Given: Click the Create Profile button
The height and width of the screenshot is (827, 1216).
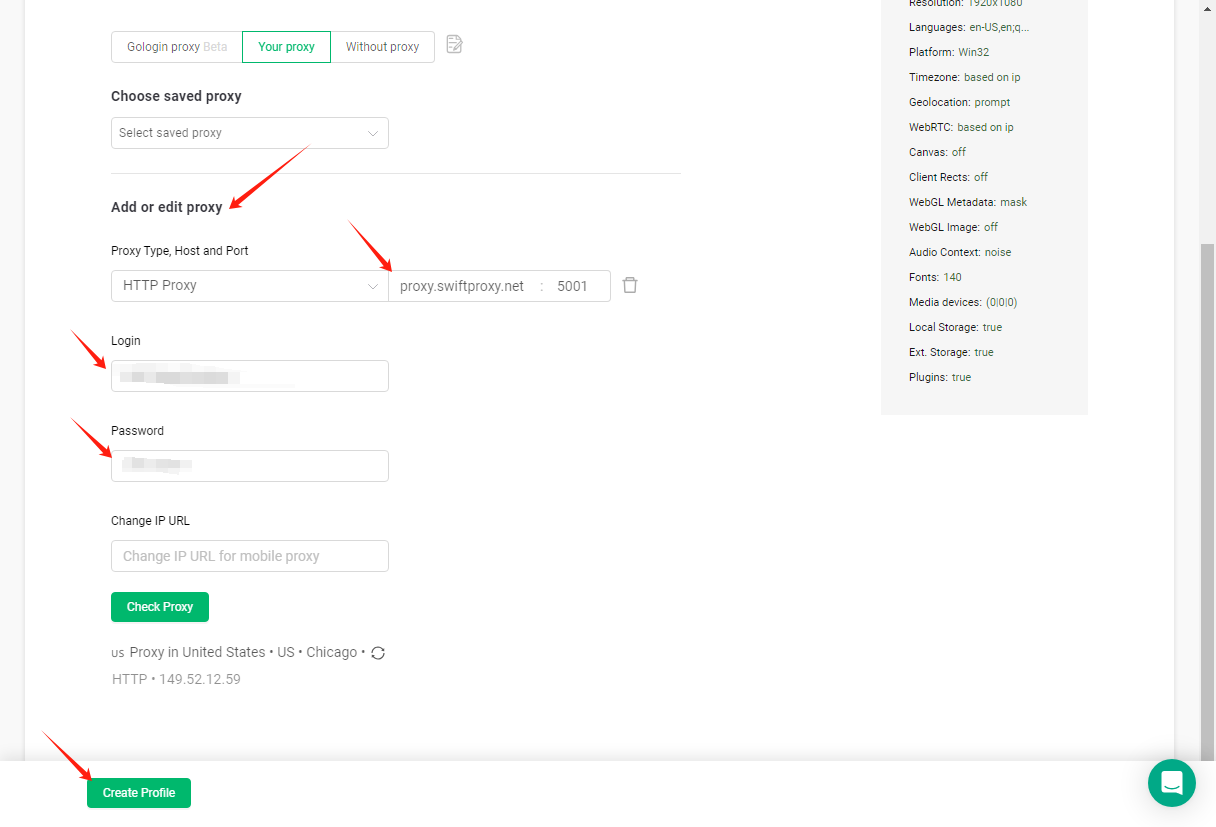Looking at the screenshot, I should 139,793.
